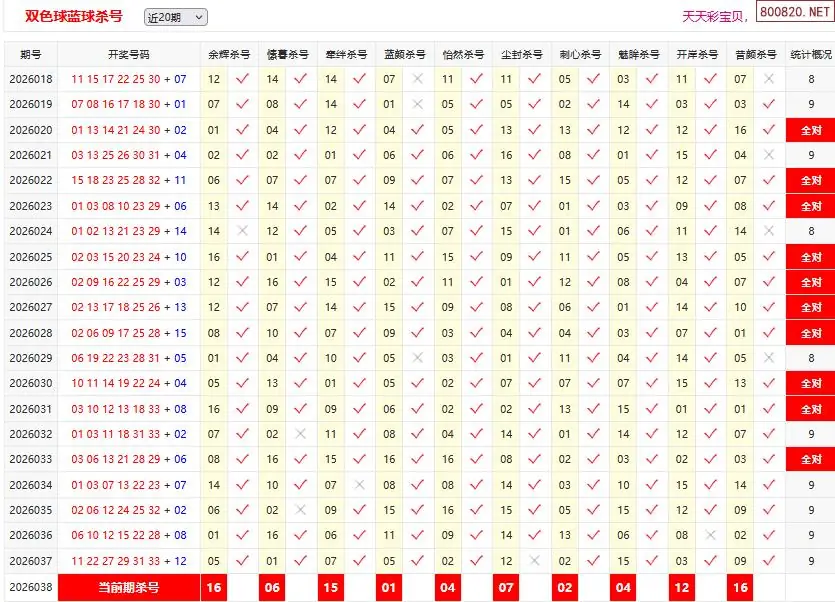The image size is (835, 602).
Task: Select period 2026038 in the last row
Action: tap(30, 588)
